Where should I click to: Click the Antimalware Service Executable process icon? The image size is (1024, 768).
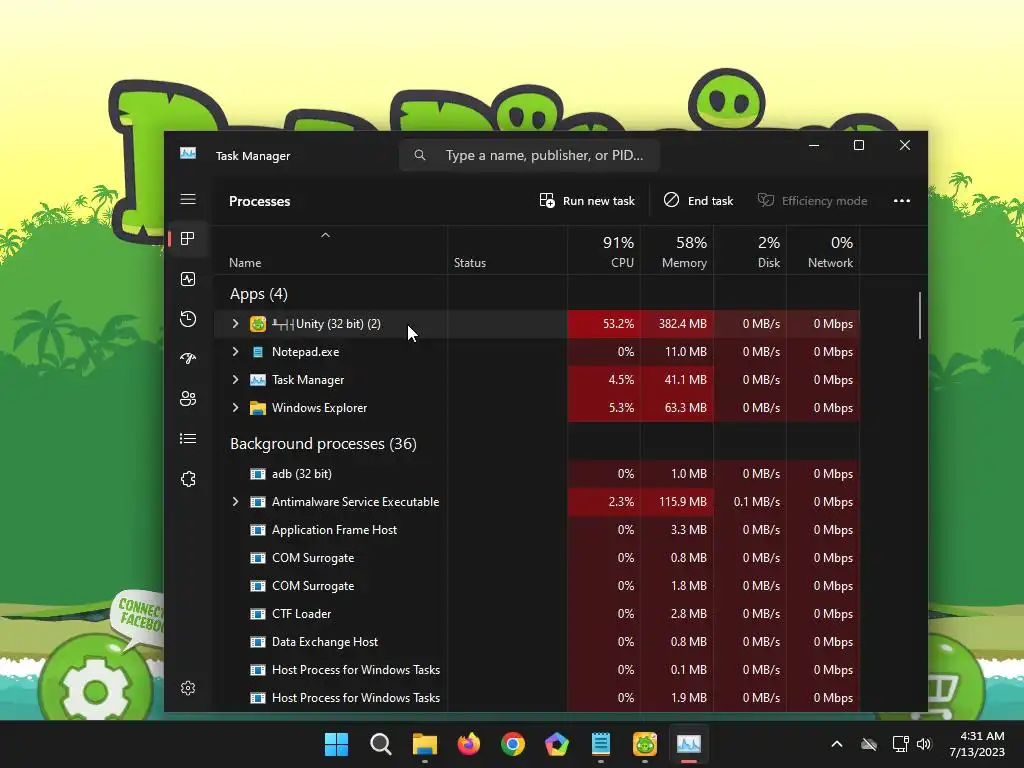(258, 502)
